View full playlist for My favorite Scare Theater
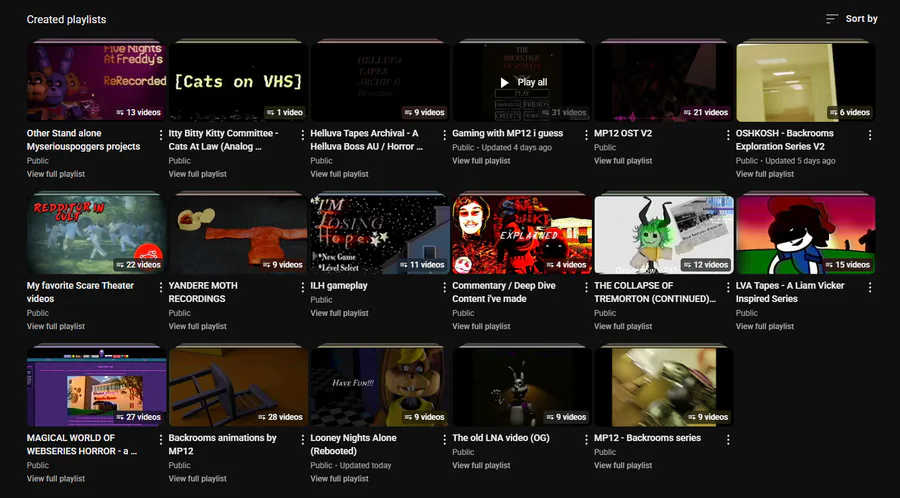 pyautogui.click(x=56, y=326)
